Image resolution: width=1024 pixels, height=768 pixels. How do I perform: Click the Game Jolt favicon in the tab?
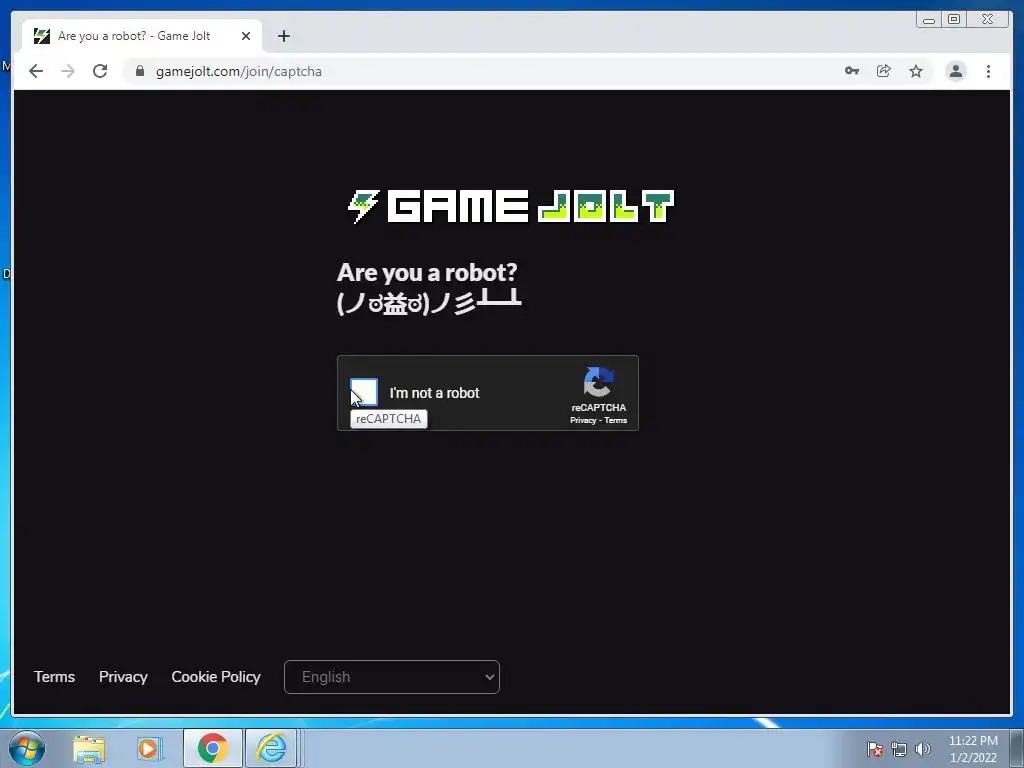(x=42, y=36)
